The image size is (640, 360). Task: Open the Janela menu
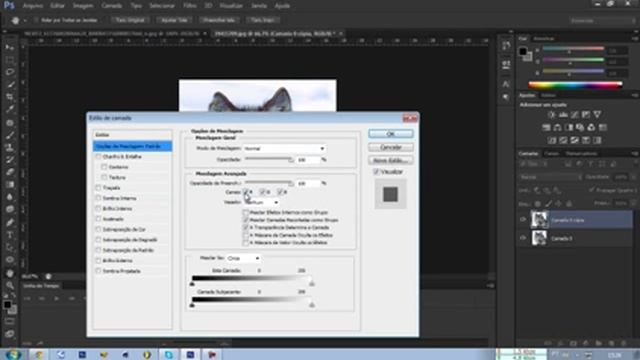tap(259, 6)
